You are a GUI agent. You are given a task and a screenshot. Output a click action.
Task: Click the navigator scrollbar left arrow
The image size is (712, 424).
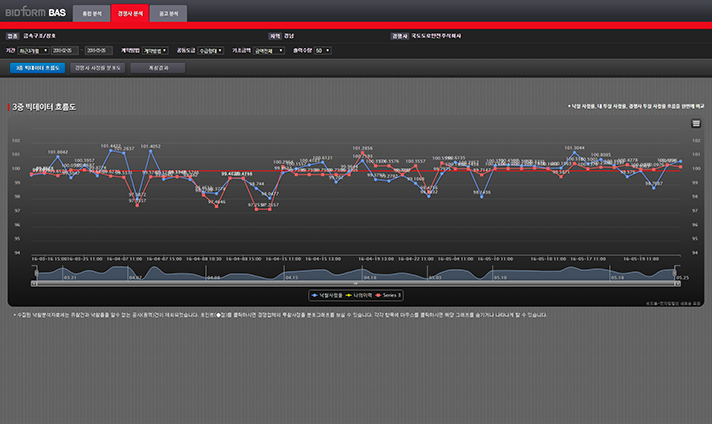point(34,284)
